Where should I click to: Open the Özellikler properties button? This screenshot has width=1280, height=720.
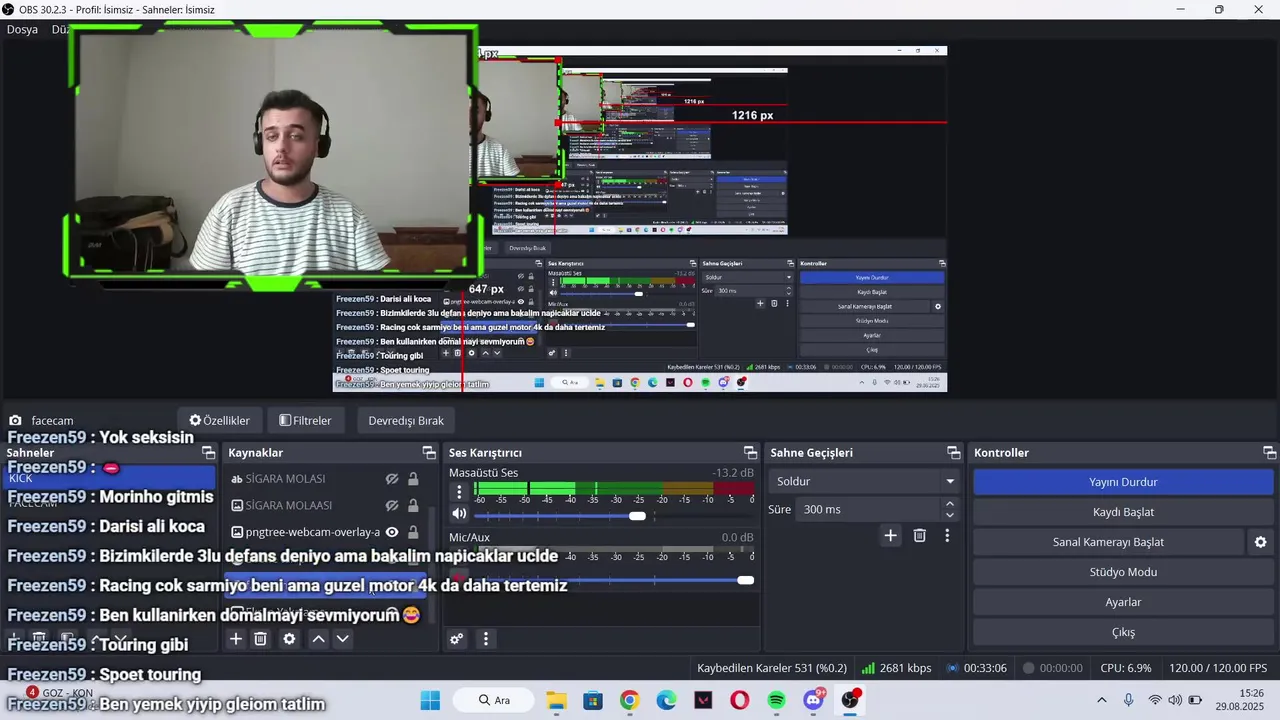tap(219, 421)
